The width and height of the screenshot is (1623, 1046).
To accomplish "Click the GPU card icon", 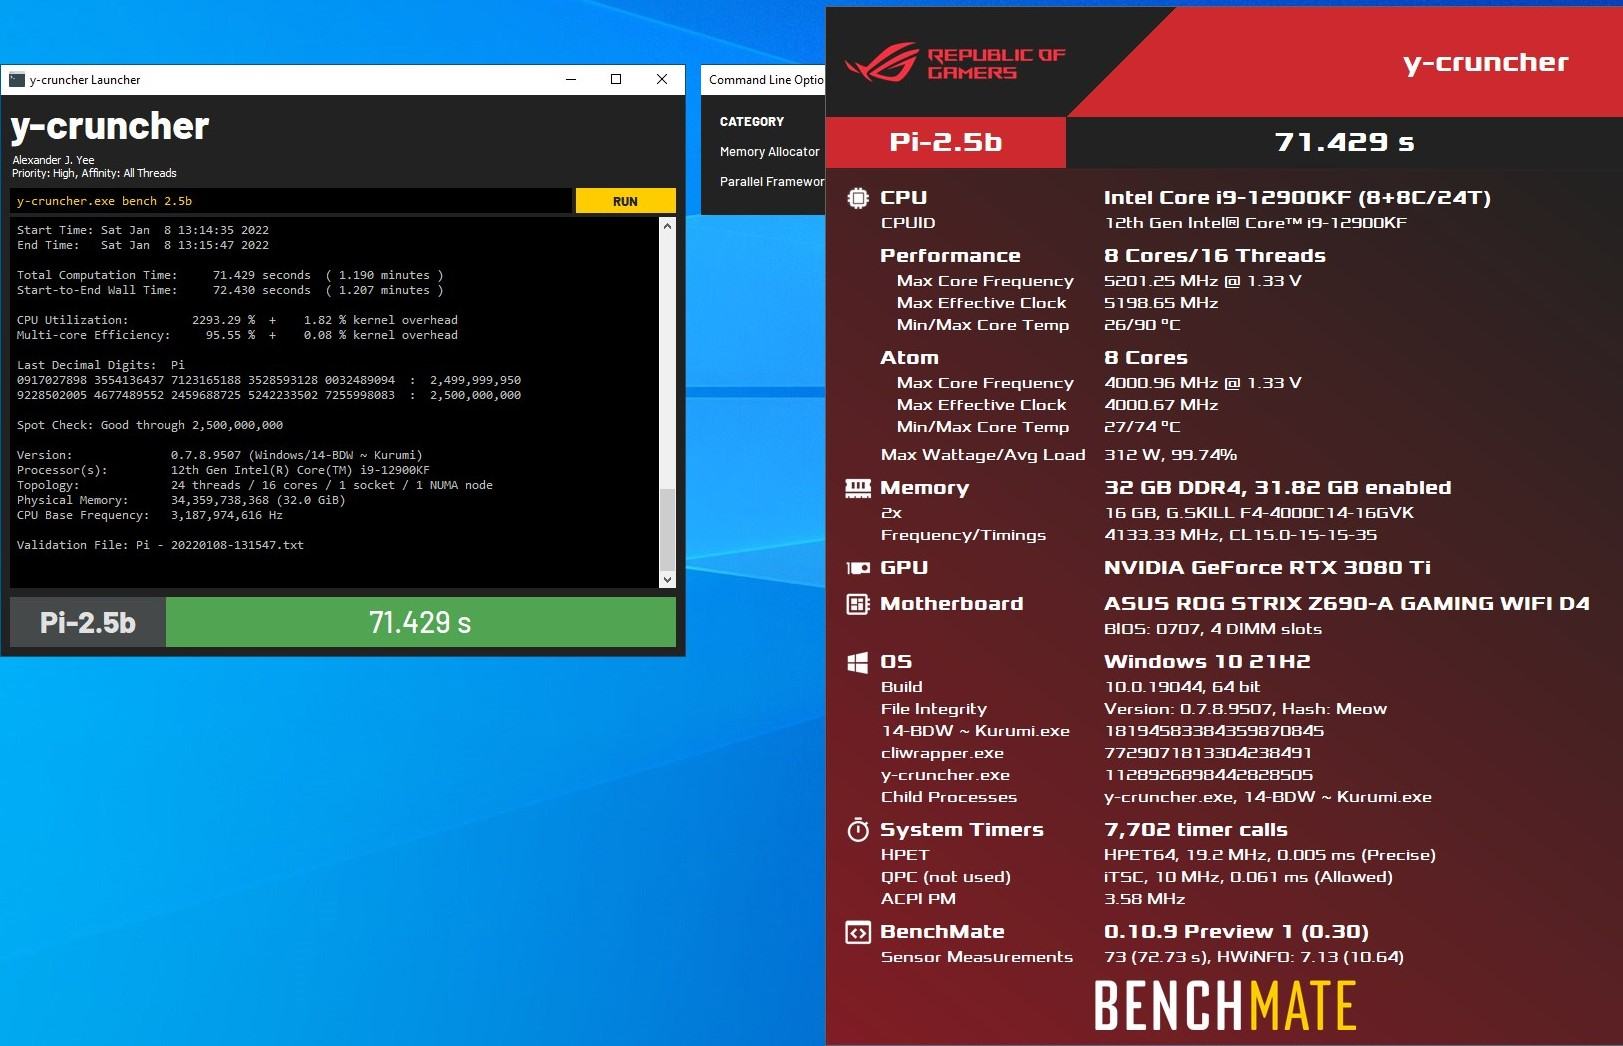I will [858, 568].
